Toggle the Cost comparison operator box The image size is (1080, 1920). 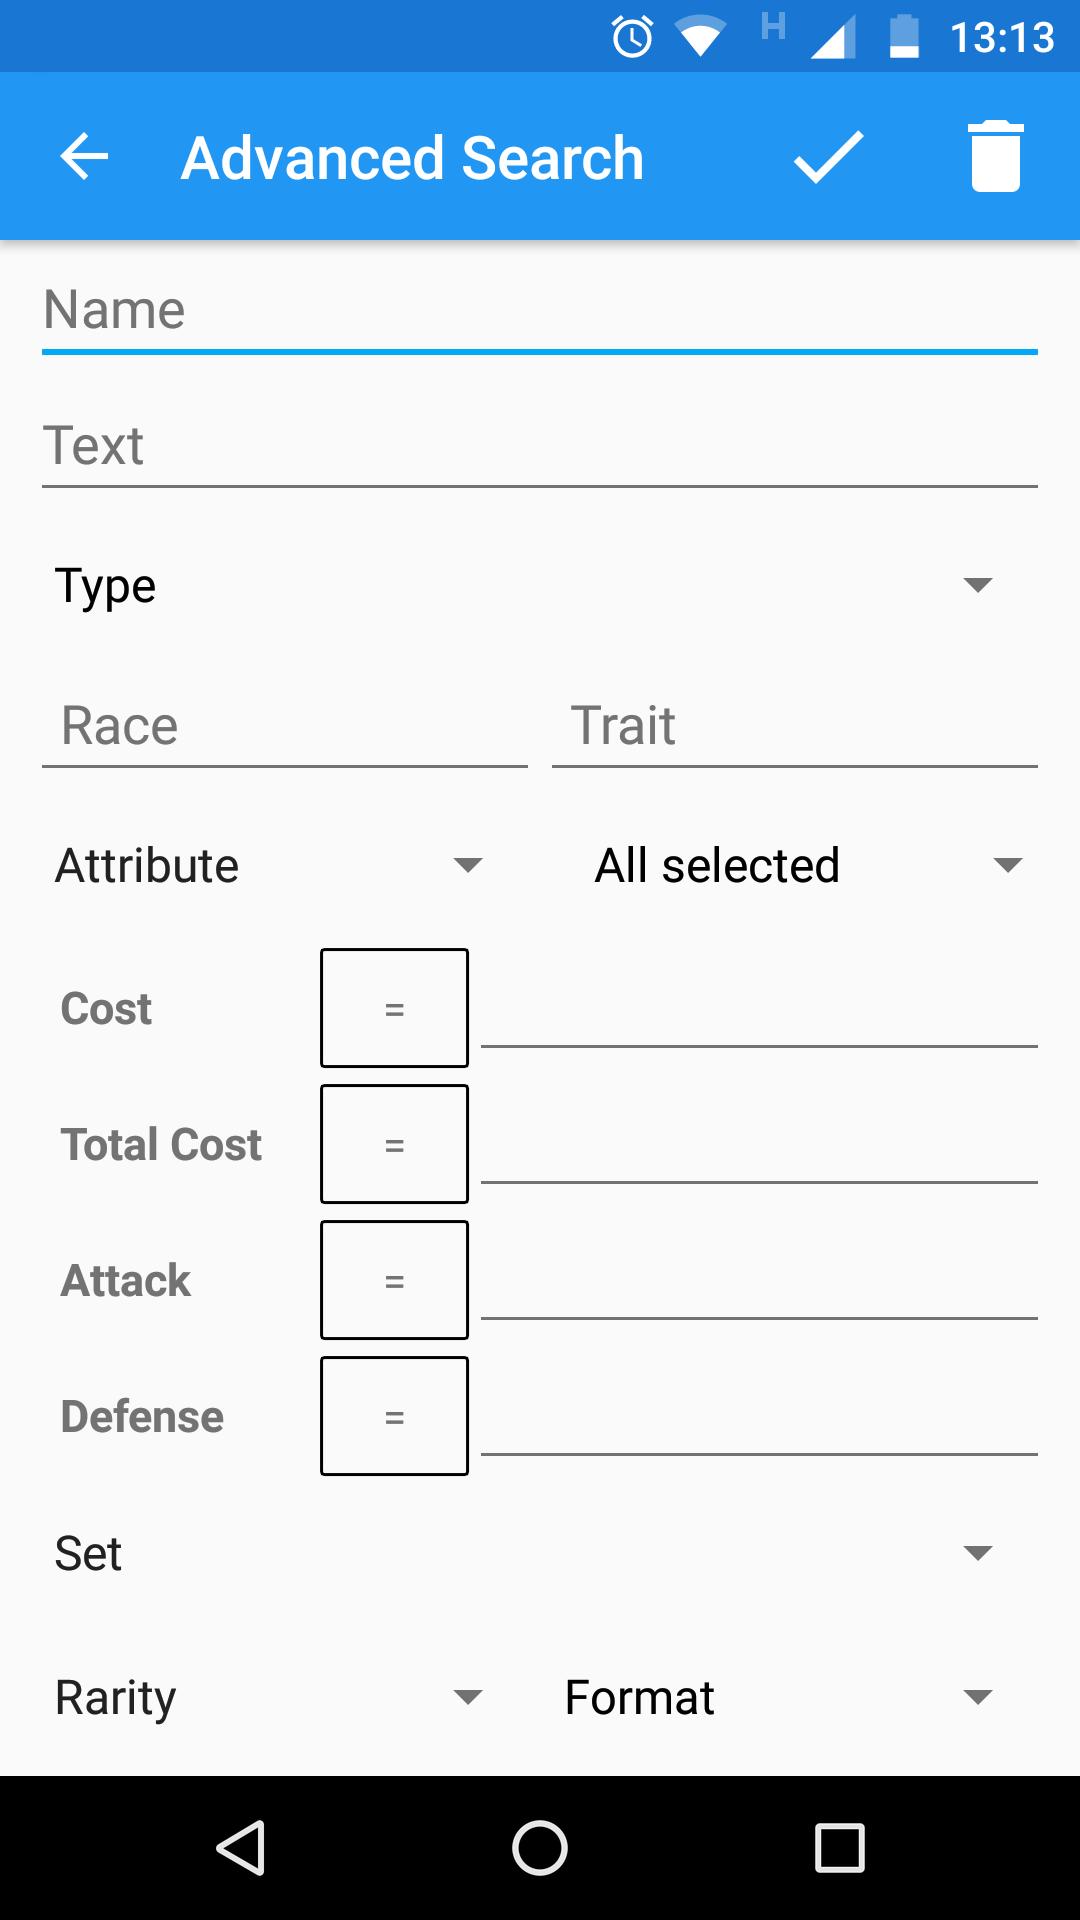pos(394,1008)
